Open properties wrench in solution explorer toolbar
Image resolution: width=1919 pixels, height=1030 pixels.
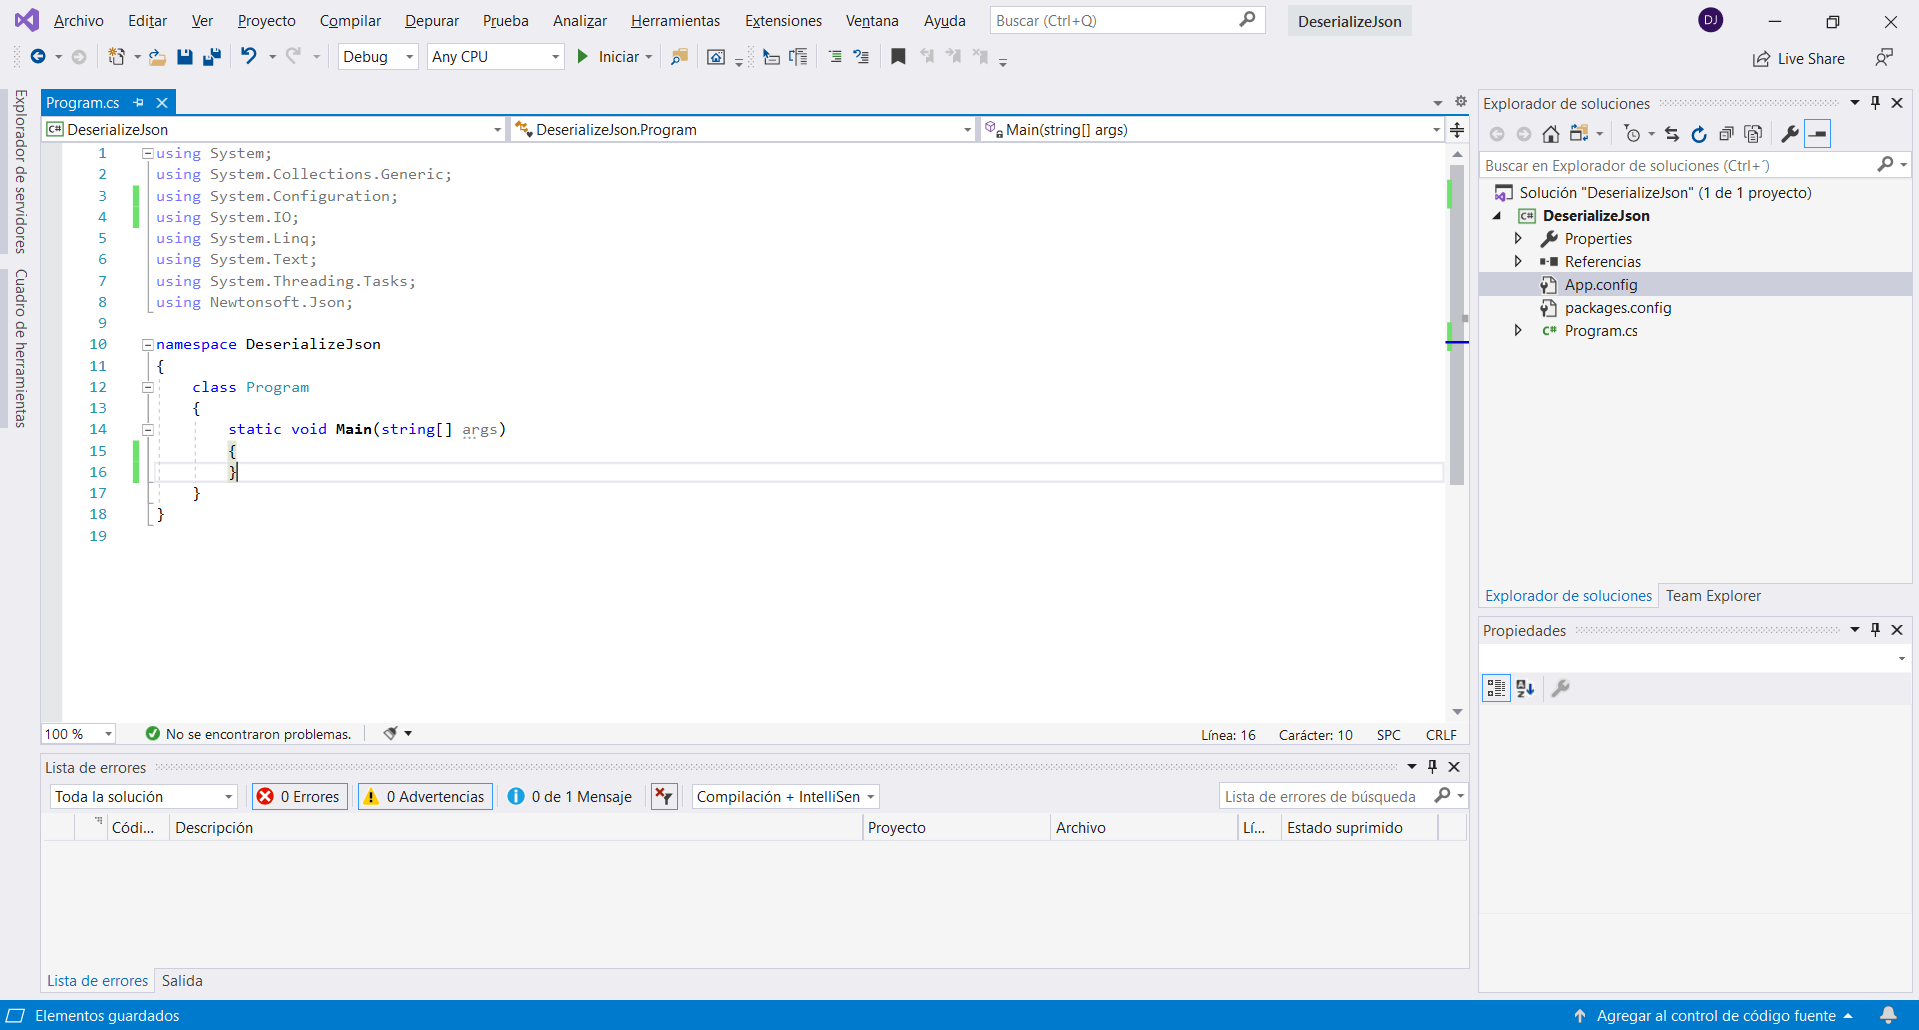pos(1789,134)
